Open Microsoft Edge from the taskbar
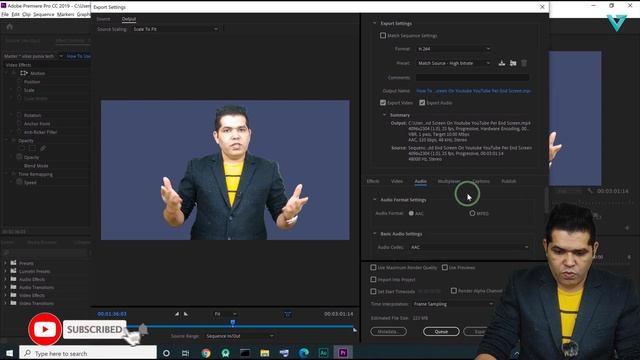640x360 pixels. click(304, 353)
